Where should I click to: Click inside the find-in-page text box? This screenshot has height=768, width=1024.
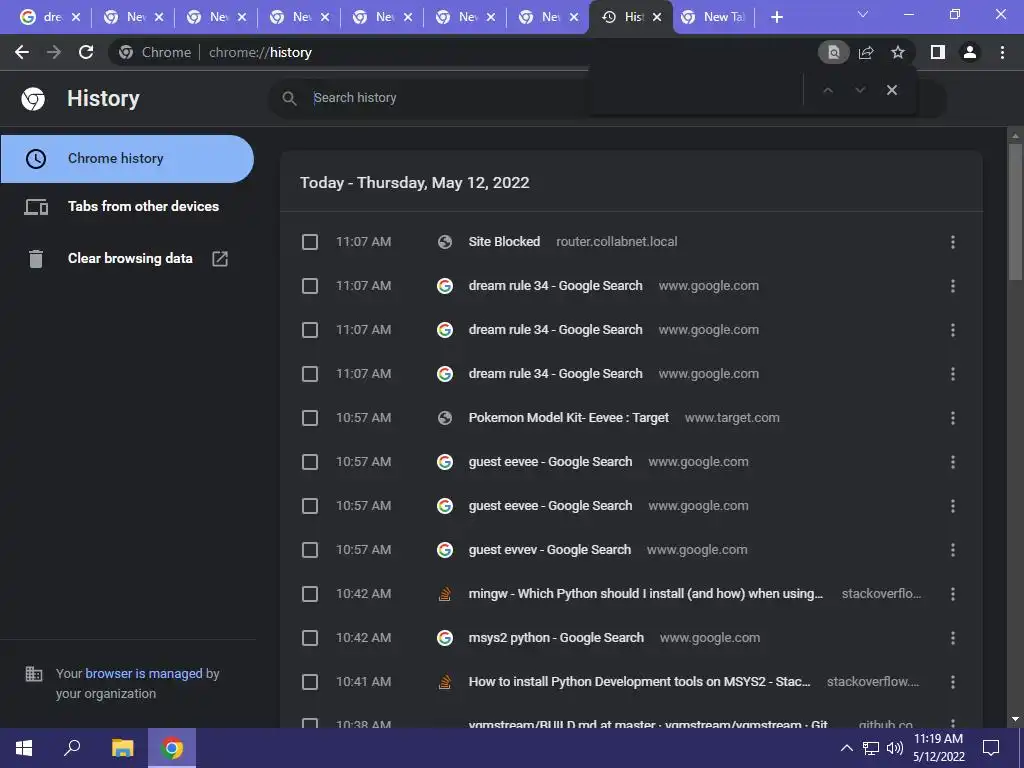697,90
